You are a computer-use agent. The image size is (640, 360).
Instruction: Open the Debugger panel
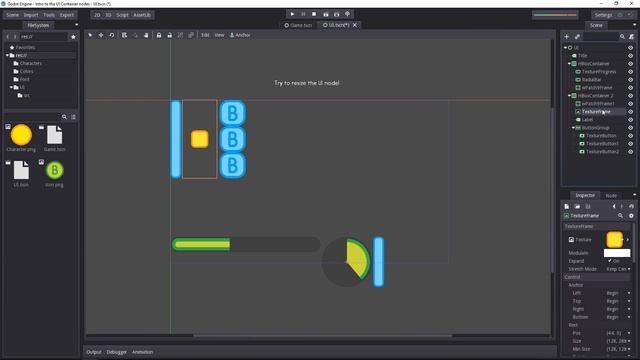point(117,352)
